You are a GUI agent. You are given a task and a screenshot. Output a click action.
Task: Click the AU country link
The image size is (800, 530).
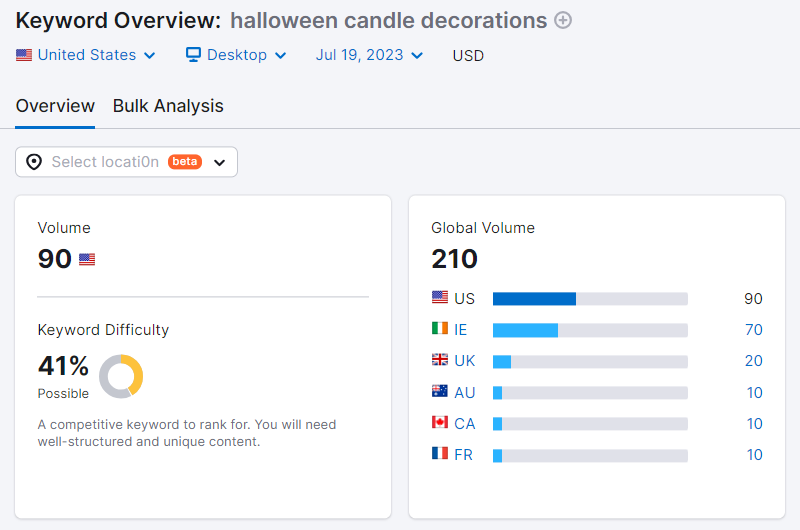click(x=465, y=393)
